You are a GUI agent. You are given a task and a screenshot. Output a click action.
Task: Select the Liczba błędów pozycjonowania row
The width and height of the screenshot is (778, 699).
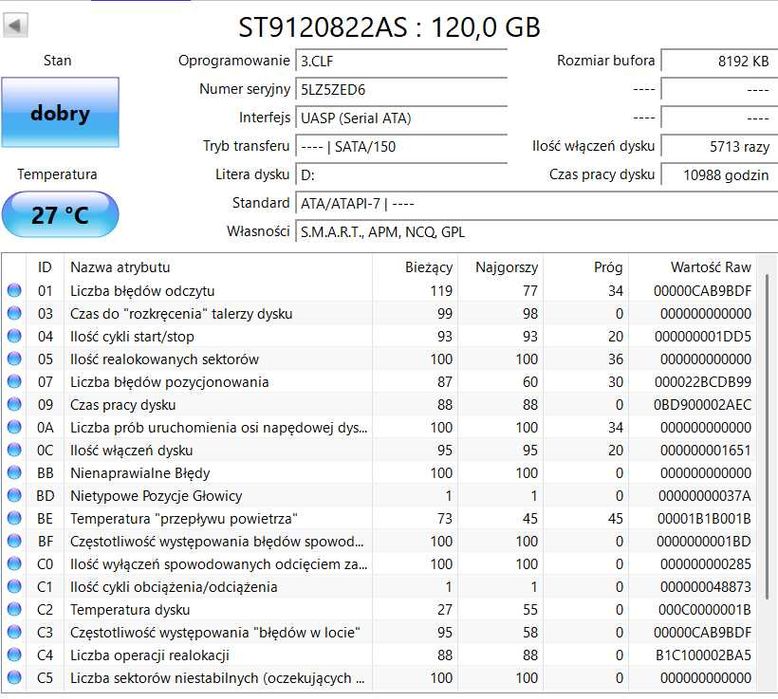[379, 381]
